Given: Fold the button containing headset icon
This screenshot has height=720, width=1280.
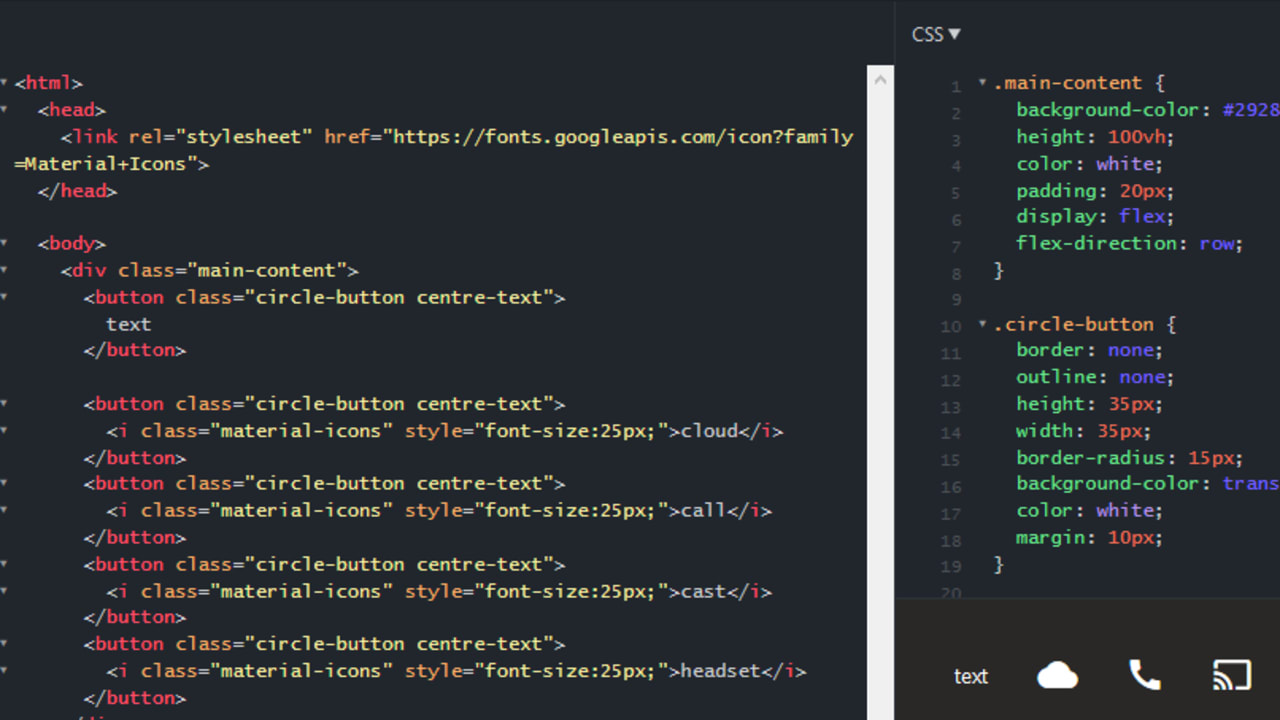Looking at the screenshot, I should [4, 644].
